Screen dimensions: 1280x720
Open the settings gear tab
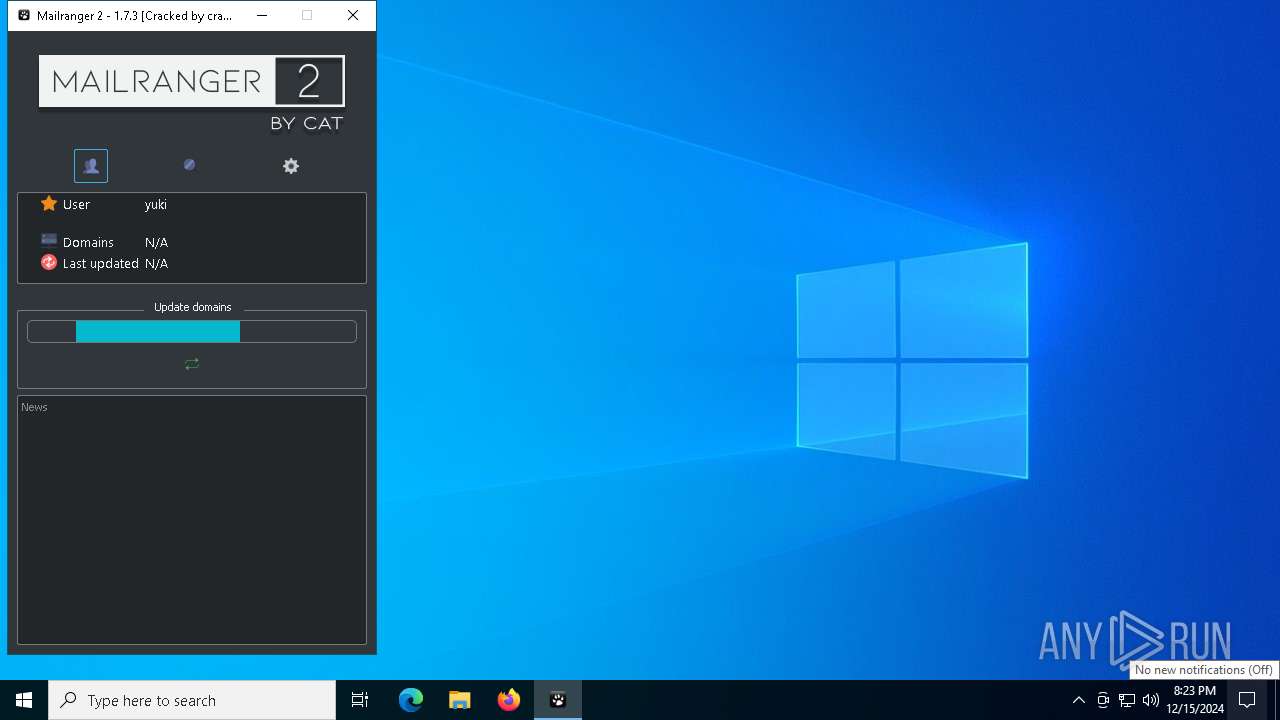pos(291,166)
